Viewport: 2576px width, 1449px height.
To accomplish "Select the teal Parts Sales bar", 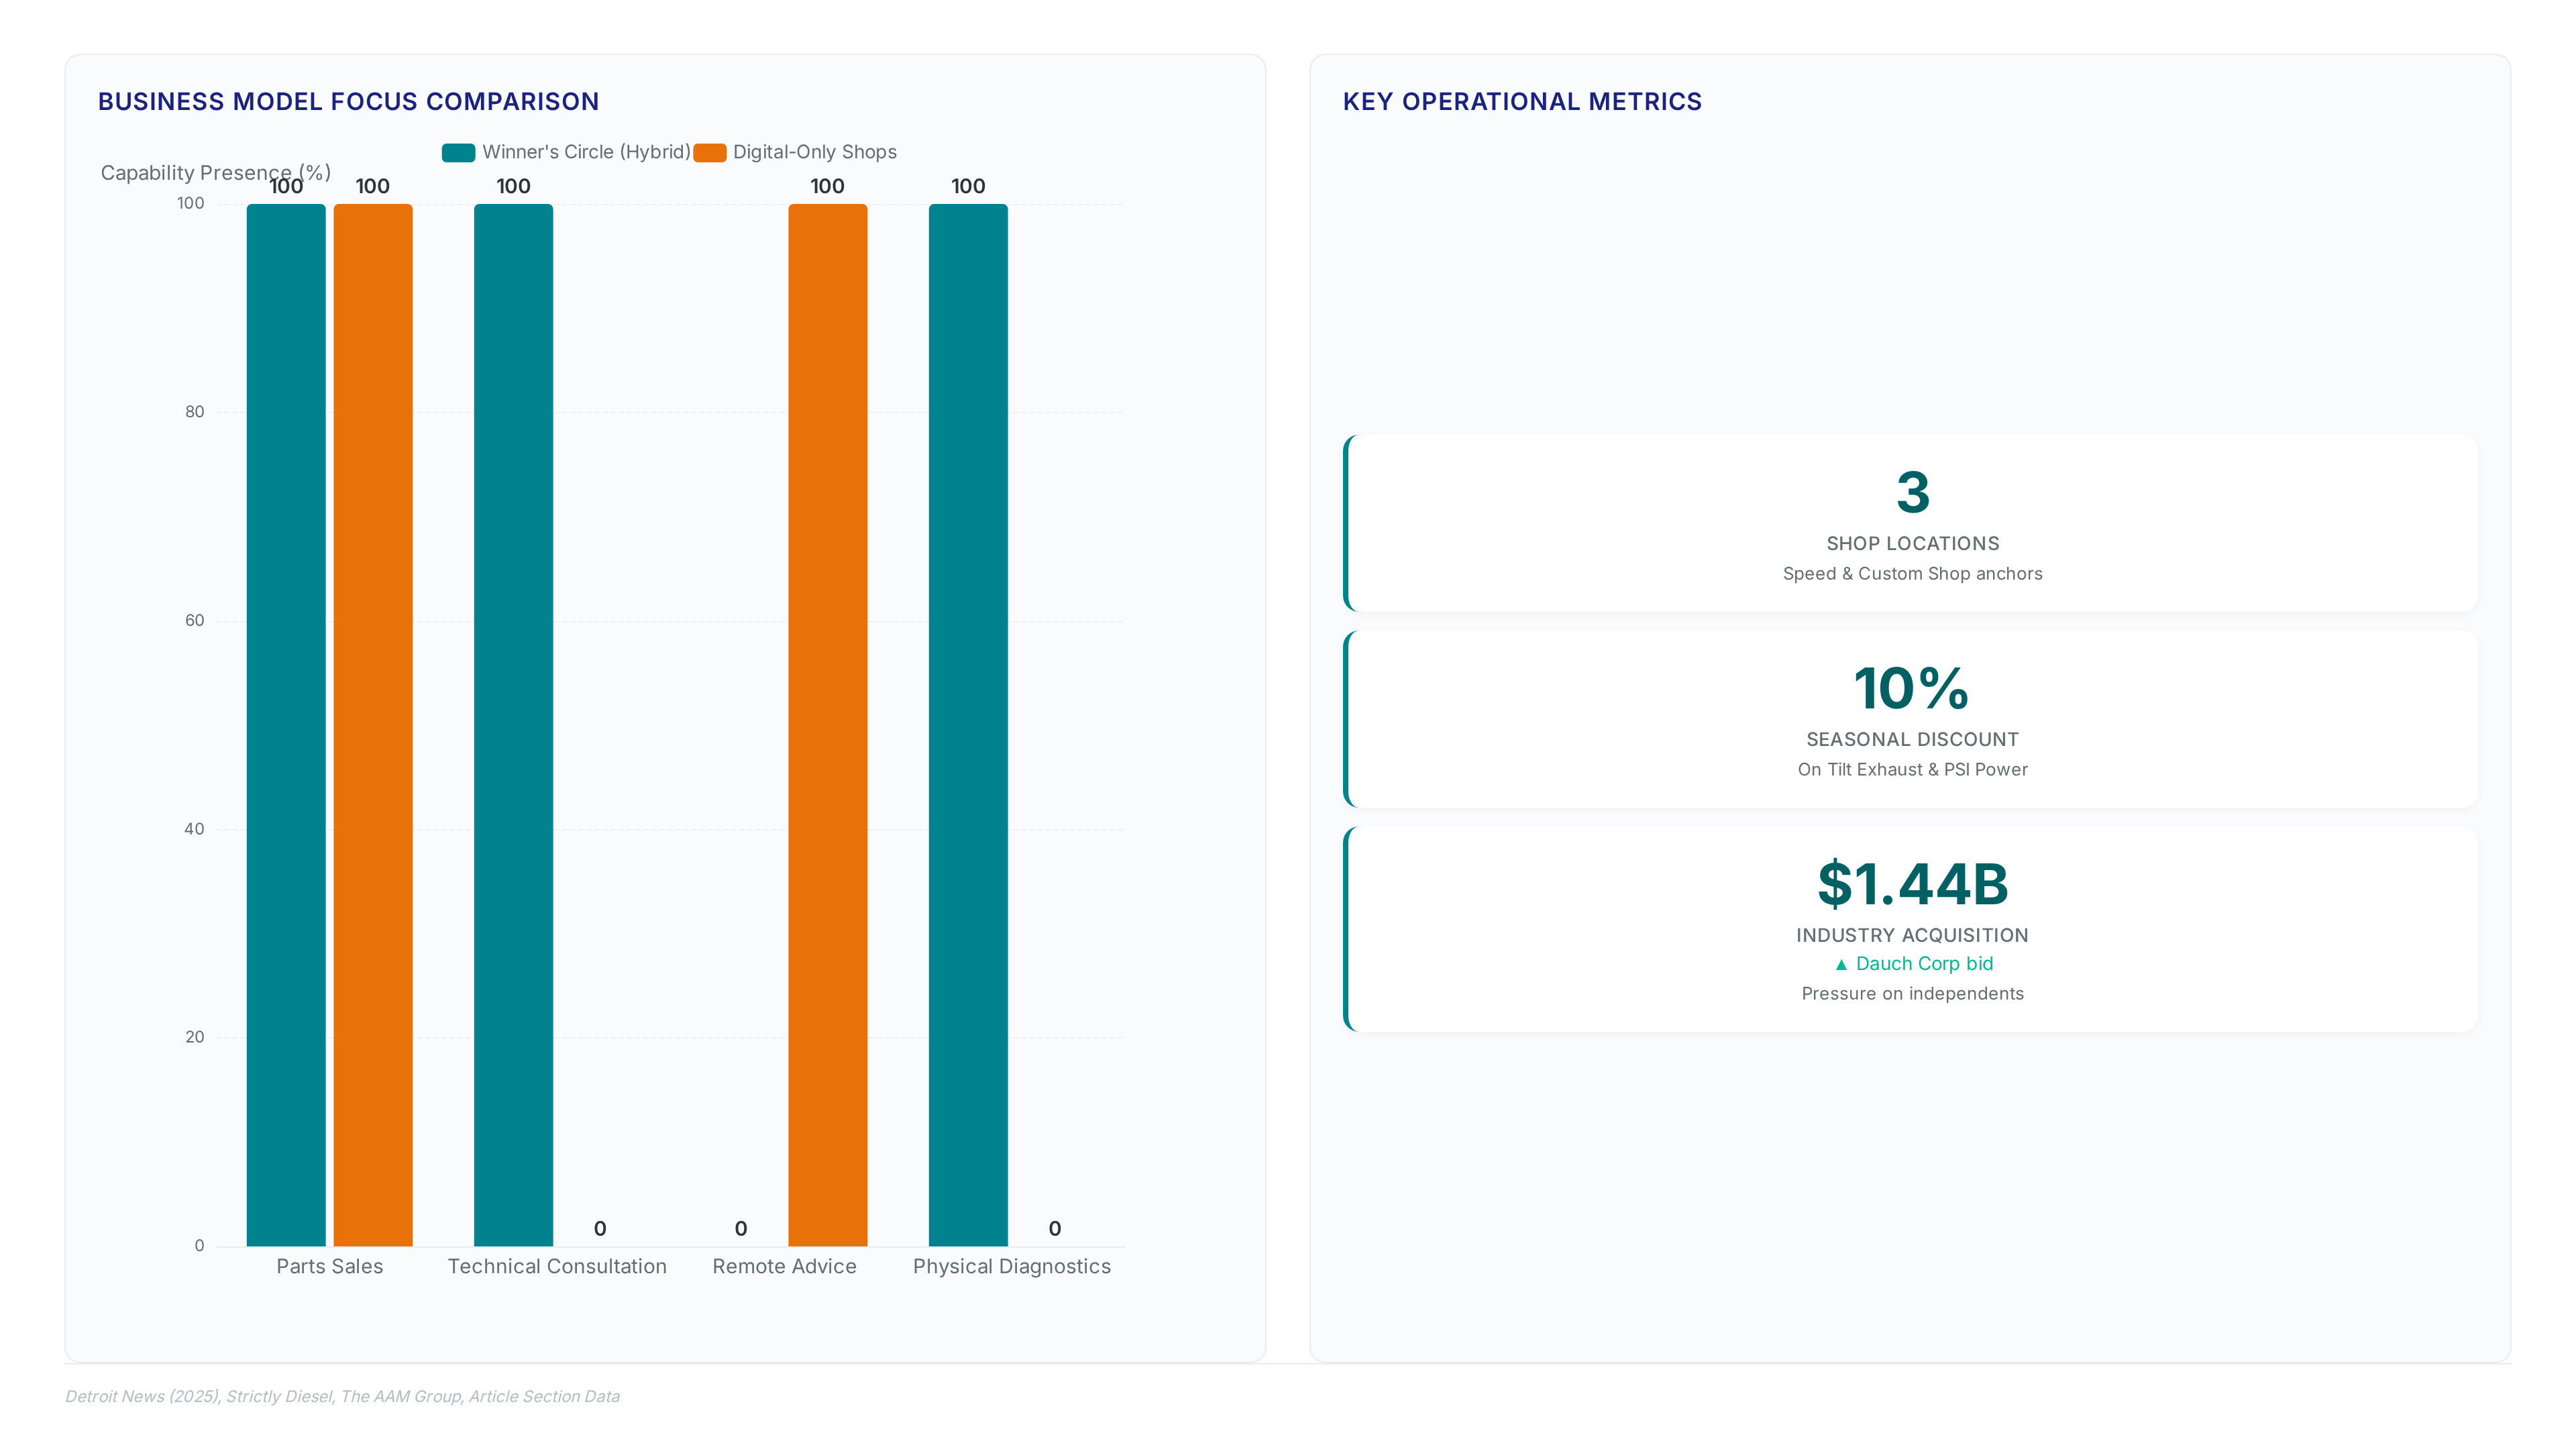I will pyautogui.click(x=286, y=725).
